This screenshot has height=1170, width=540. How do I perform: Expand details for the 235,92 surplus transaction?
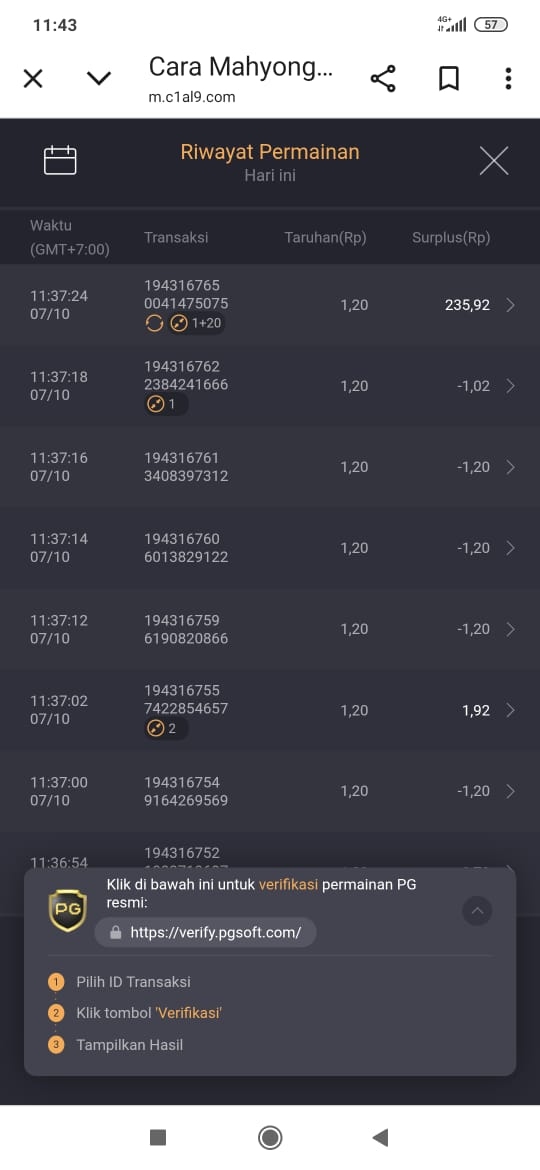coord(511,304)
